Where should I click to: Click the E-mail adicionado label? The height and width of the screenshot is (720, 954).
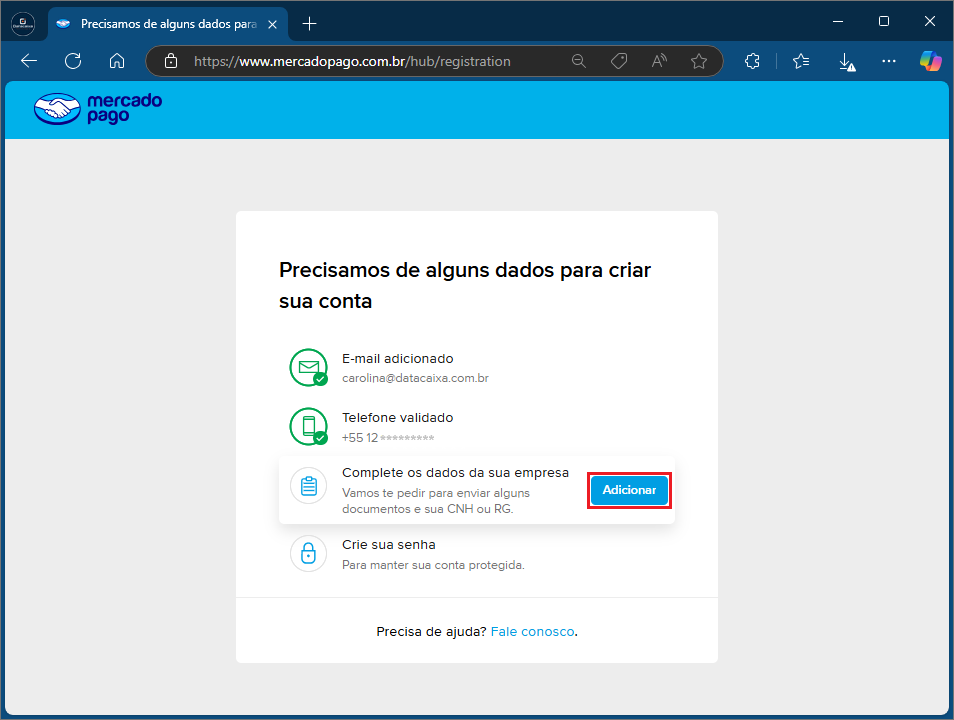pyautogui.click(x=397, y=358)
